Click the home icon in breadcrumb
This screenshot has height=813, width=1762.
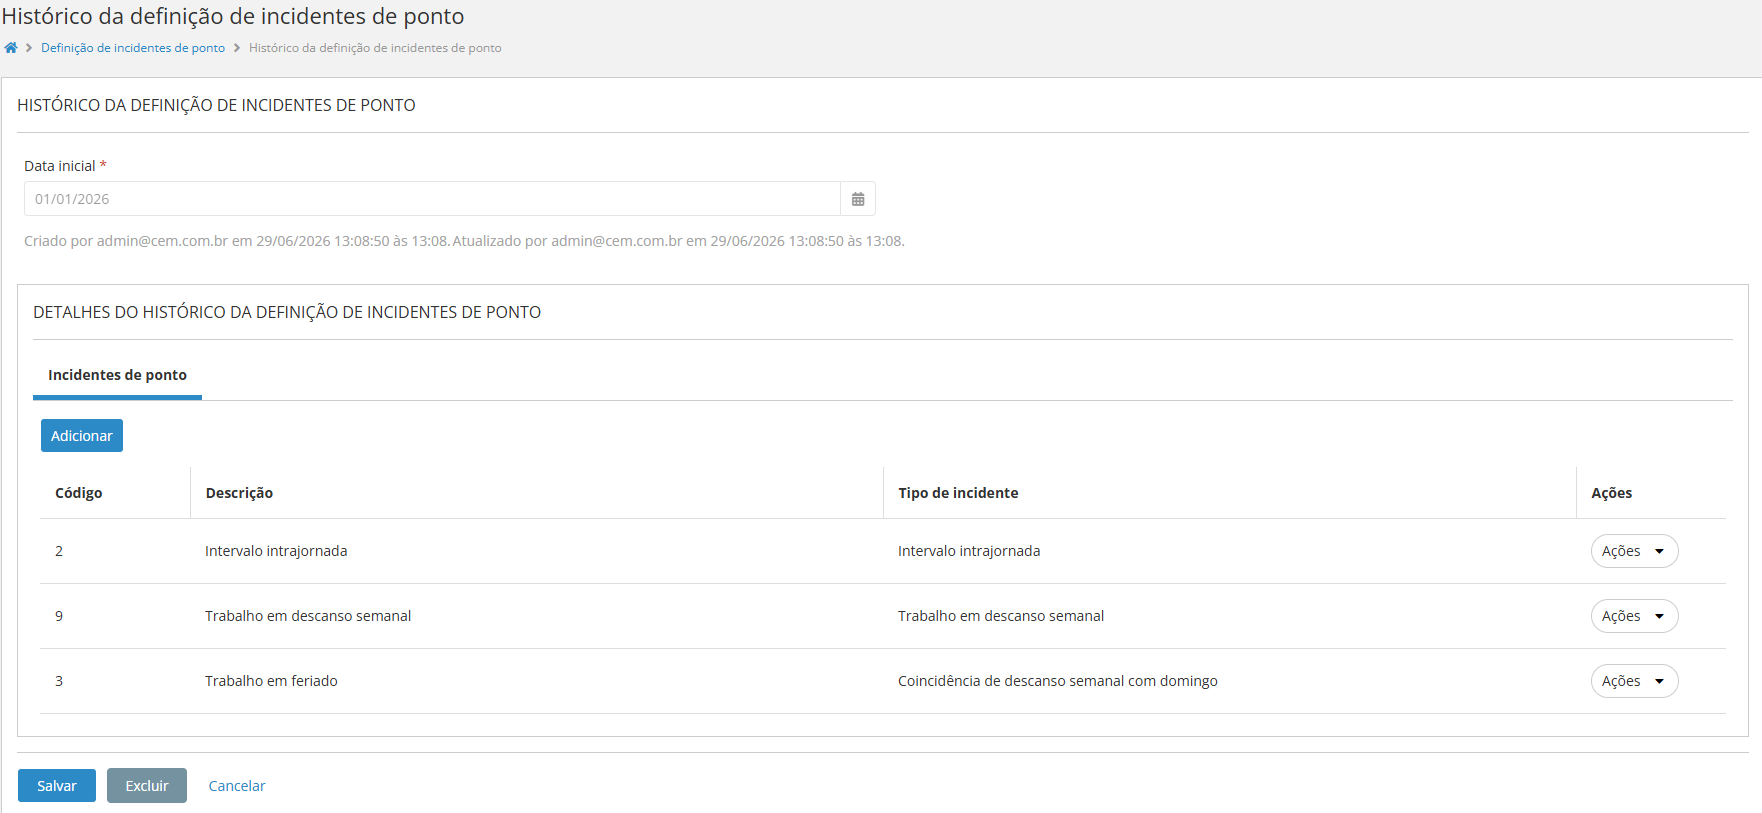point(11,48)
